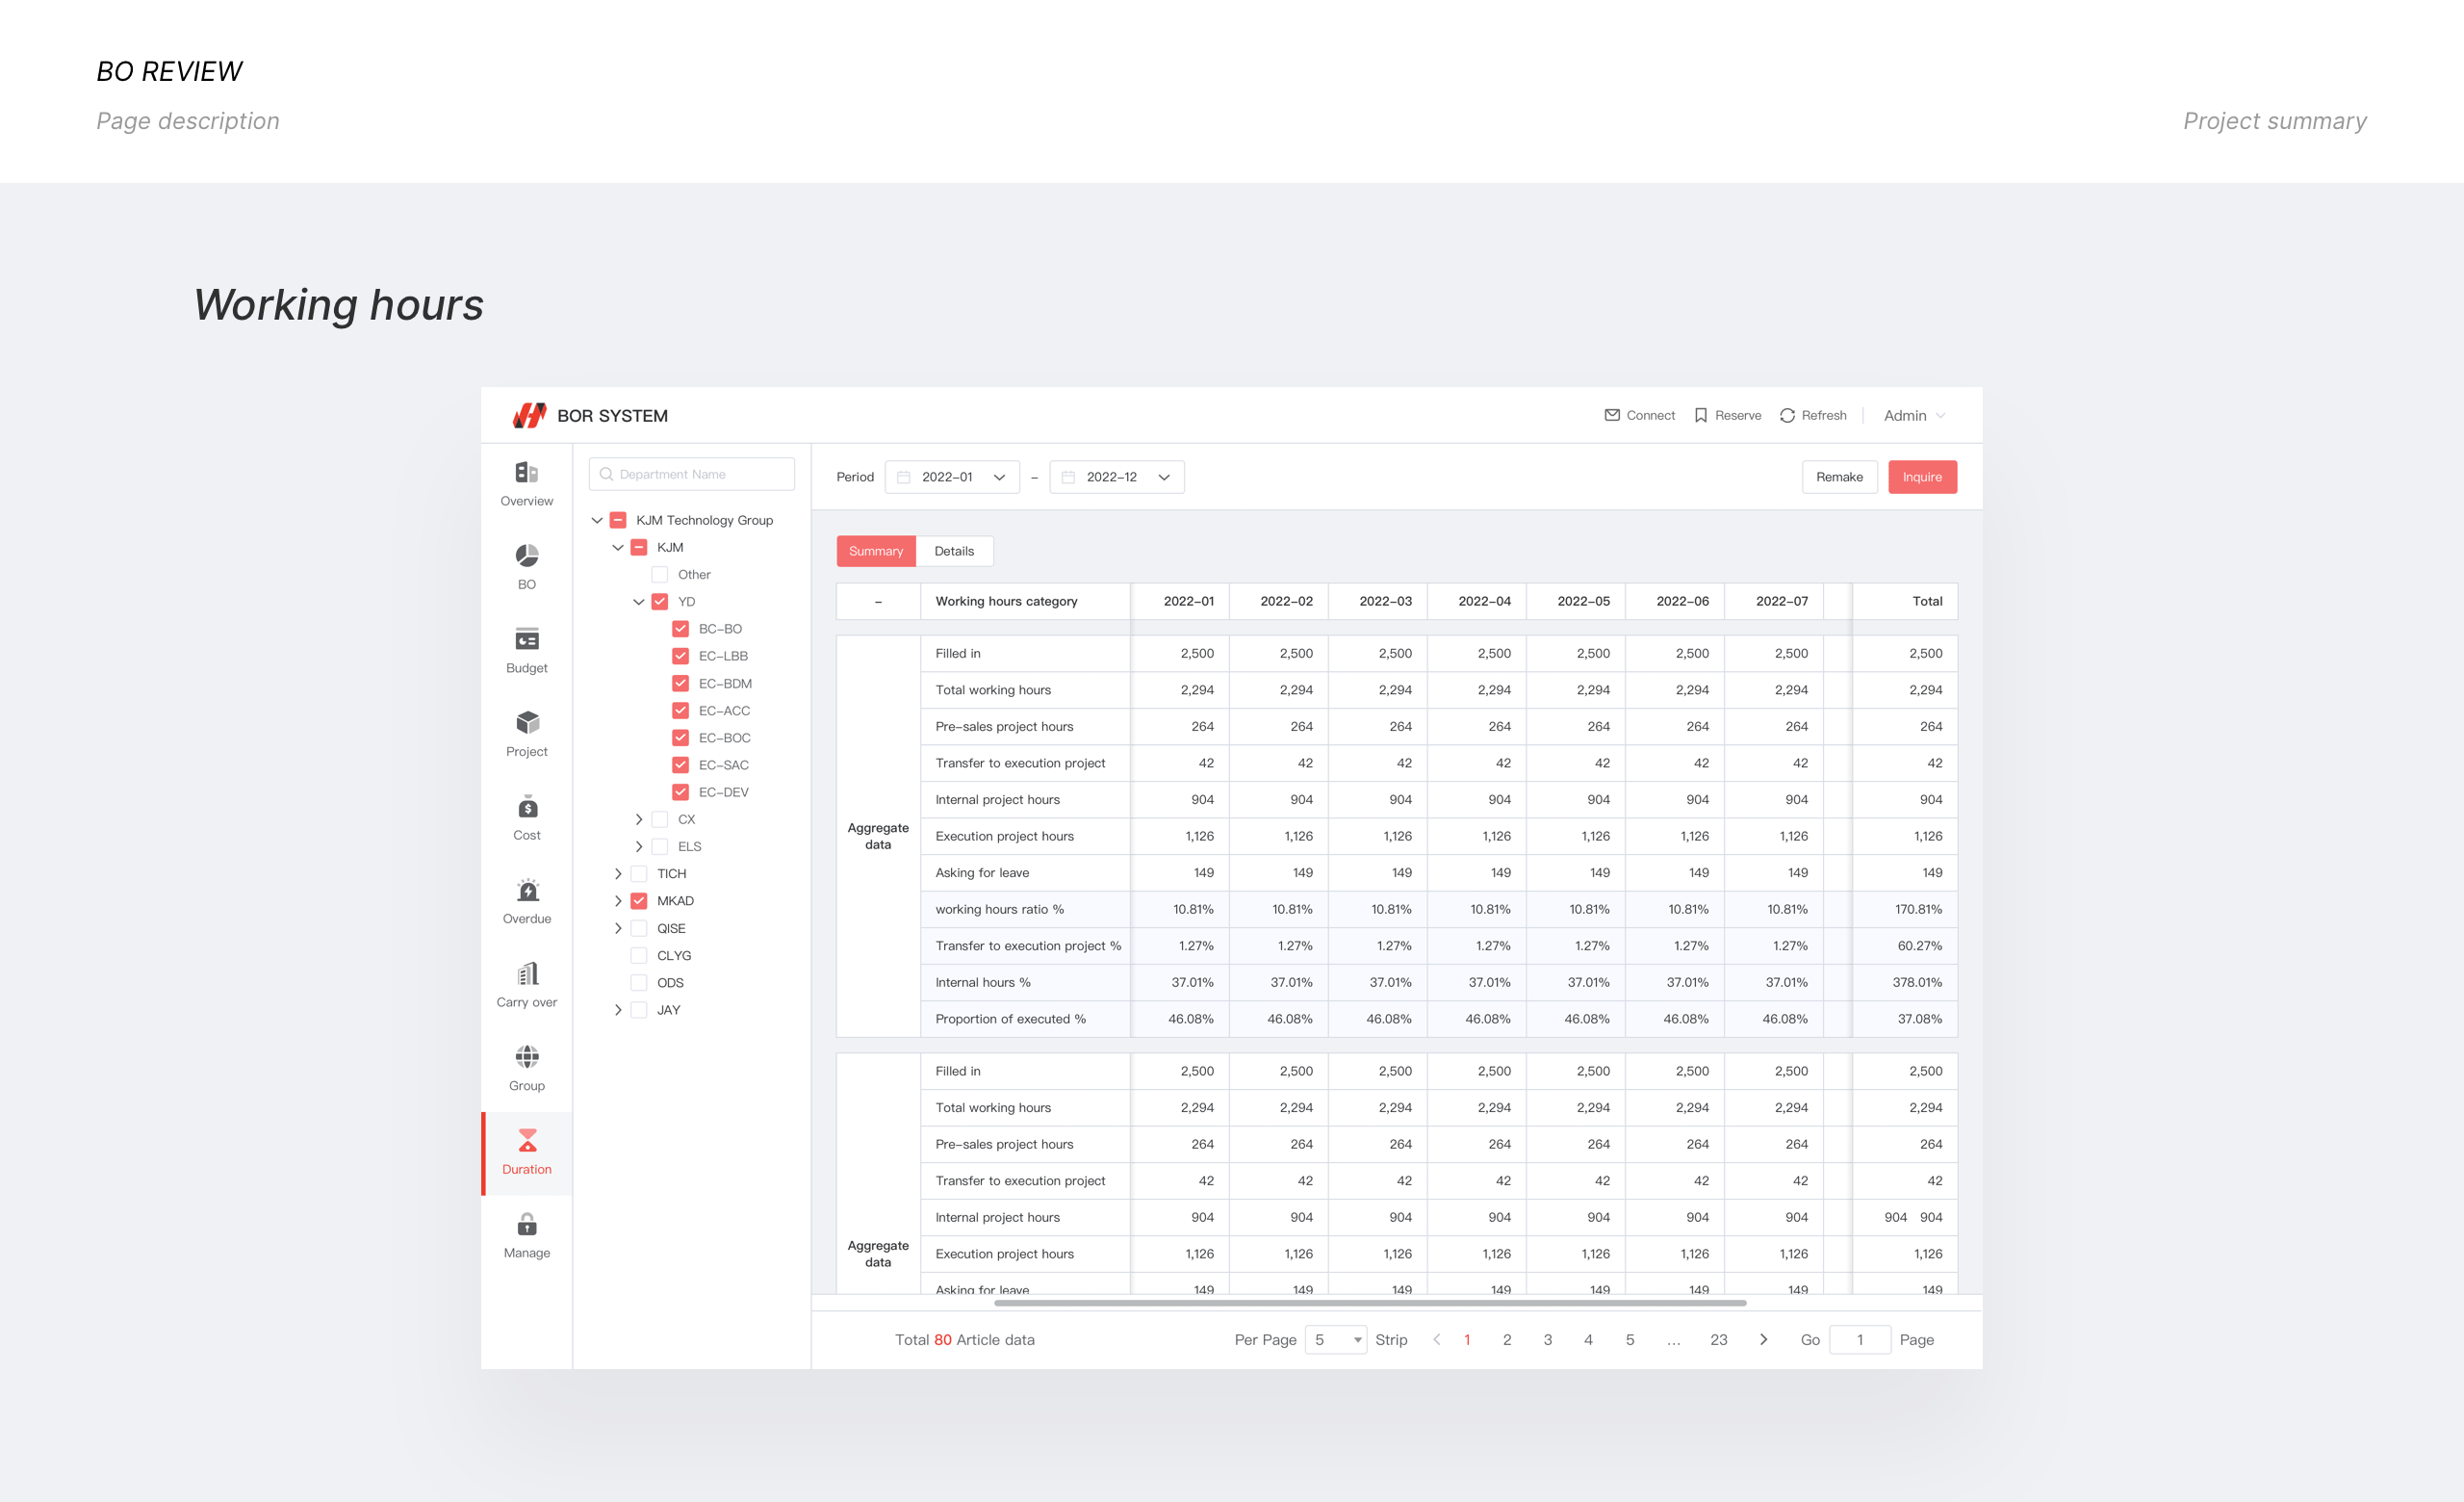Click the Inquire button
The width and height of the screenshot is (2464, 1502).
(x=1922, y=477)
